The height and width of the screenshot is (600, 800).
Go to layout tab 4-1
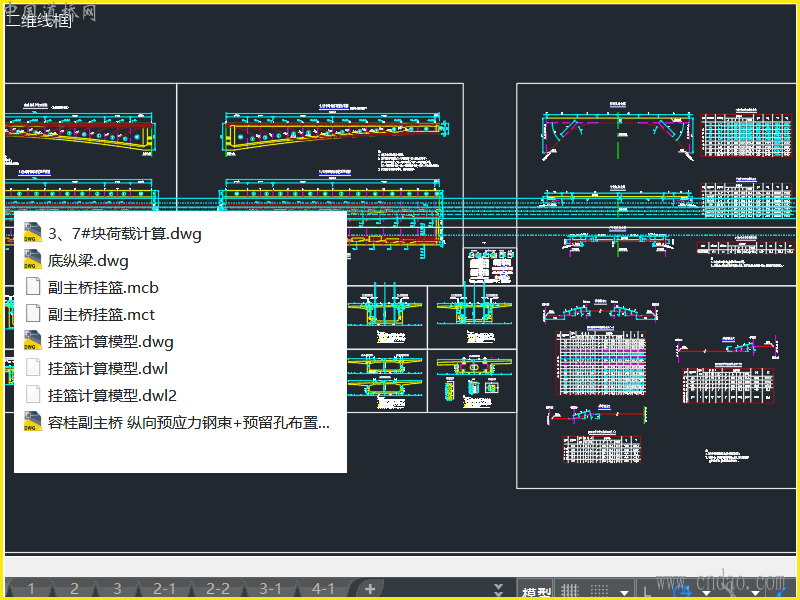(x=322, y=589)
